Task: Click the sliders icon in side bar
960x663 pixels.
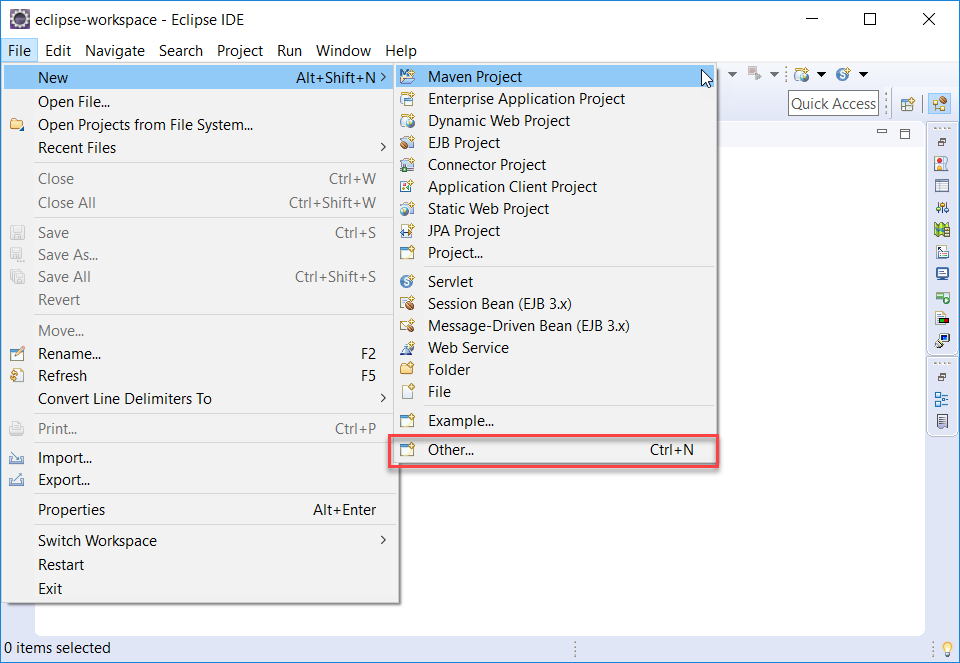Action: pos(942,208)
